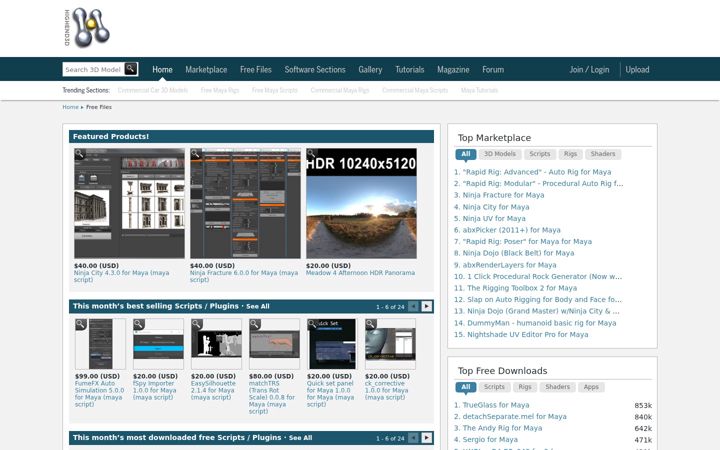Zoom icon on Ninja City thumbnail
The width and height of the screenshot is (720, 450).
click(80, 154)
